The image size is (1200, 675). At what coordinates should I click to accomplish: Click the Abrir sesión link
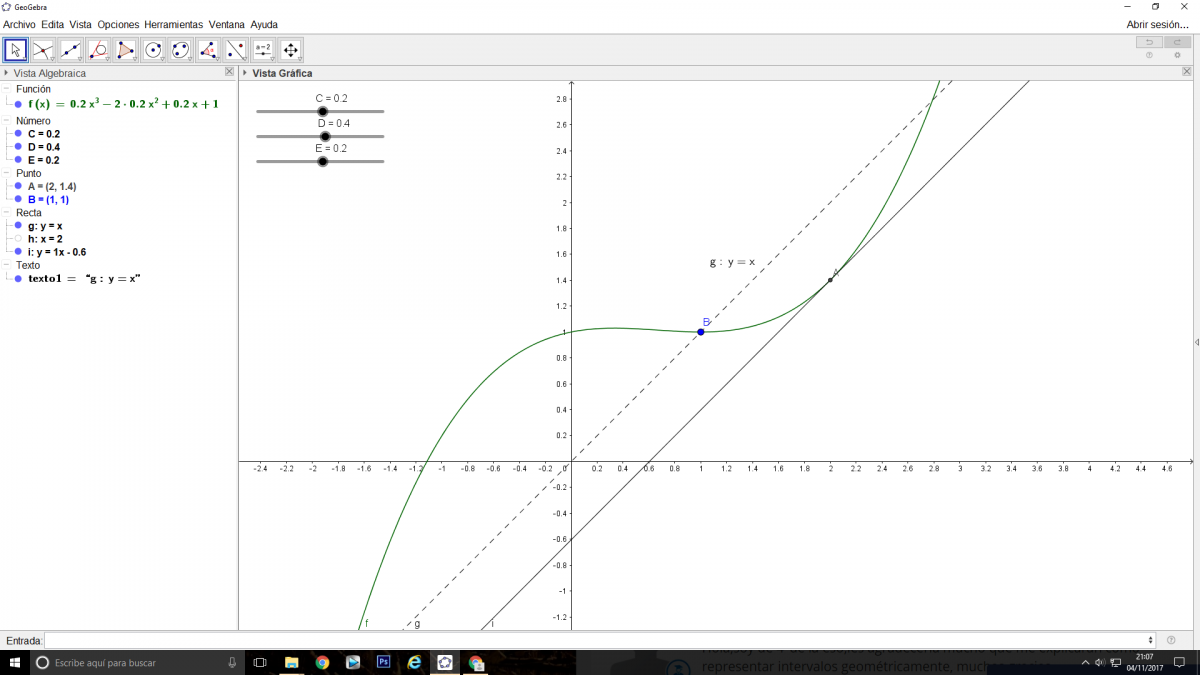pyautogui.click(x=1157, y=24)
